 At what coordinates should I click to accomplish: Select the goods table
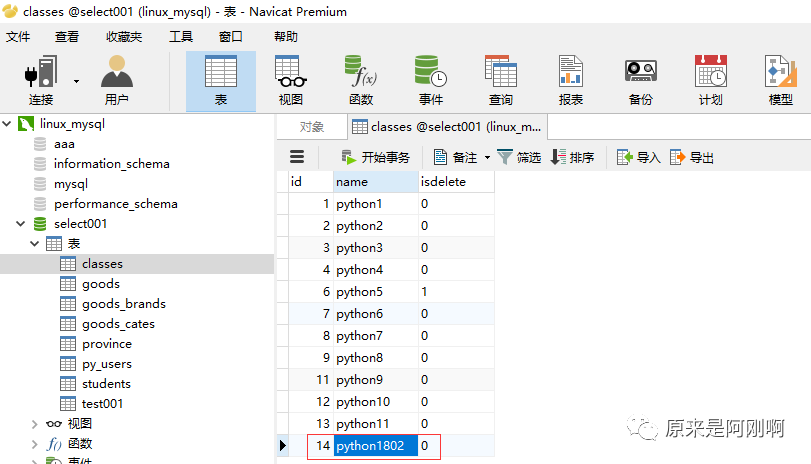[x=101, y=284]
